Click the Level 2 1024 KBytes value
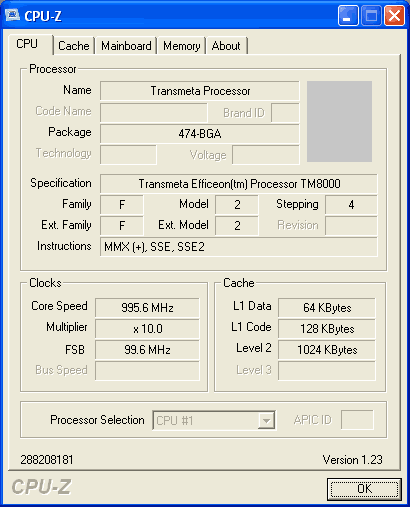Screen dimensions: 410x507 (x=327, y=350)
